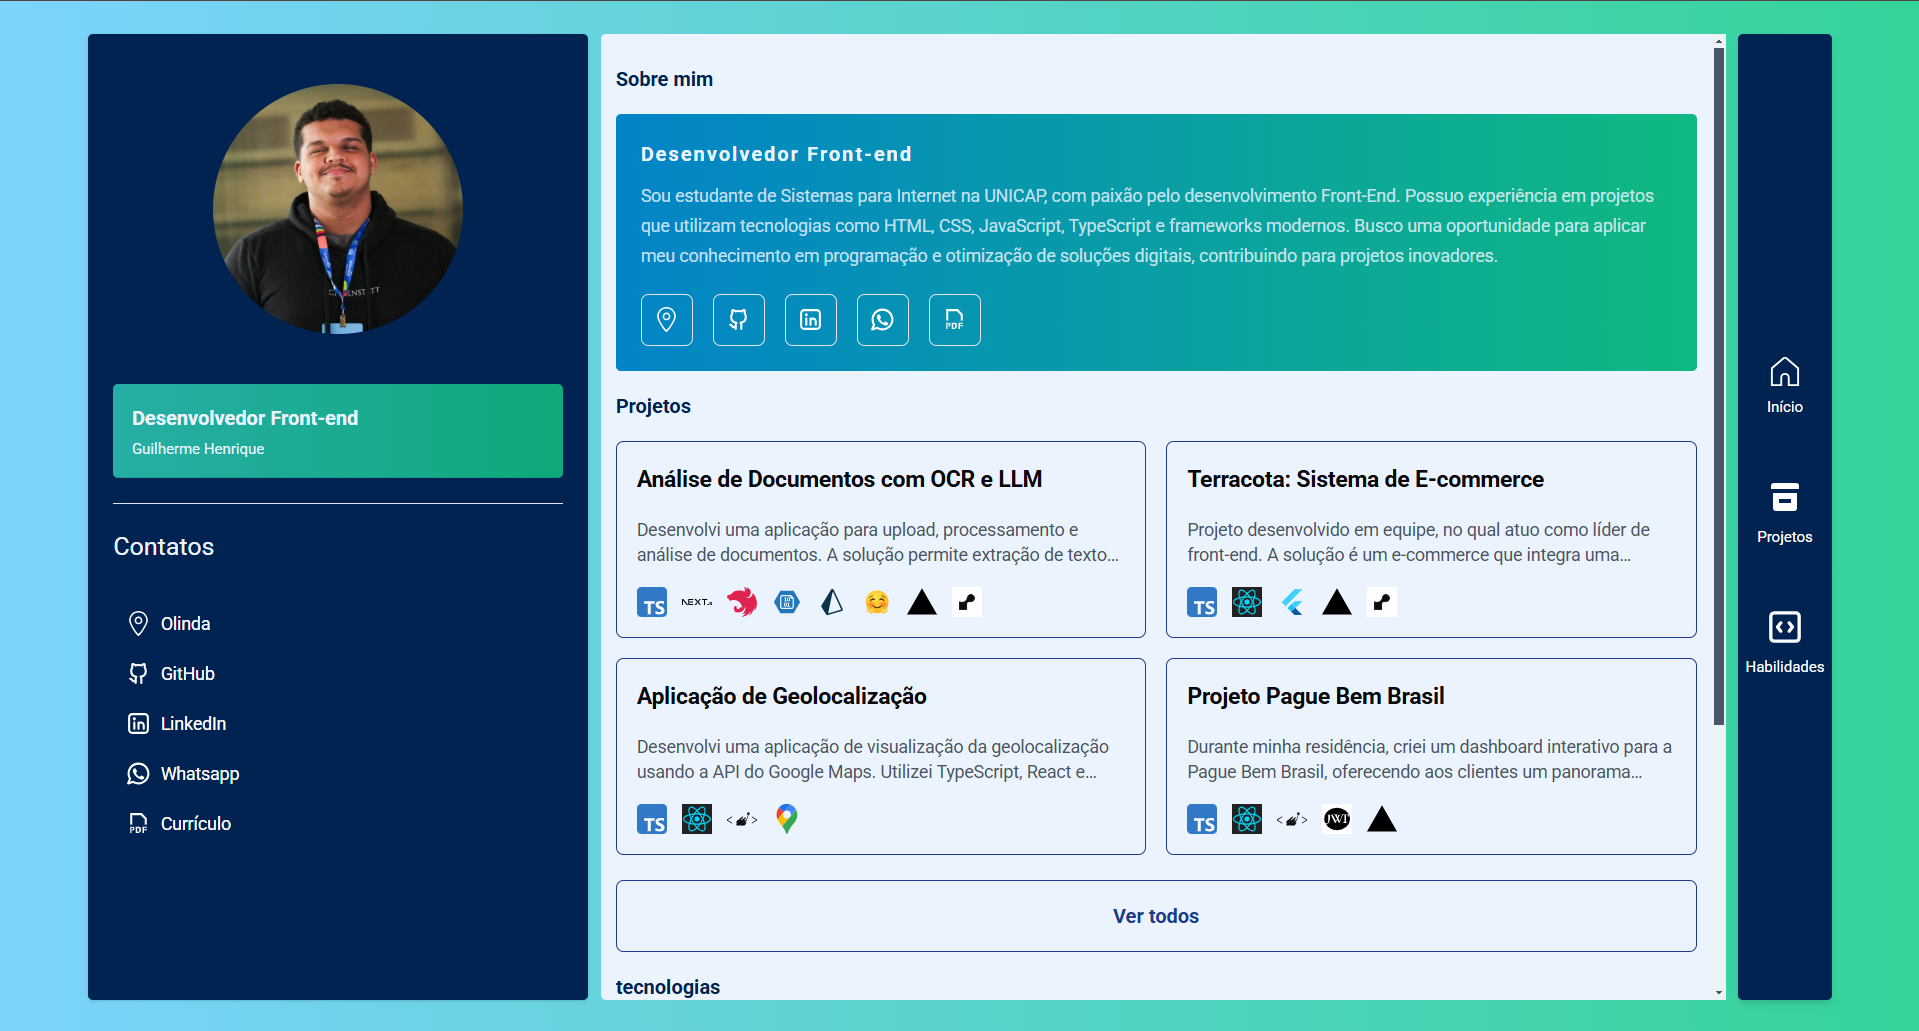
Task: Click the Google Maps icon in Geolocalização card
Action: (x=787, y=819)
